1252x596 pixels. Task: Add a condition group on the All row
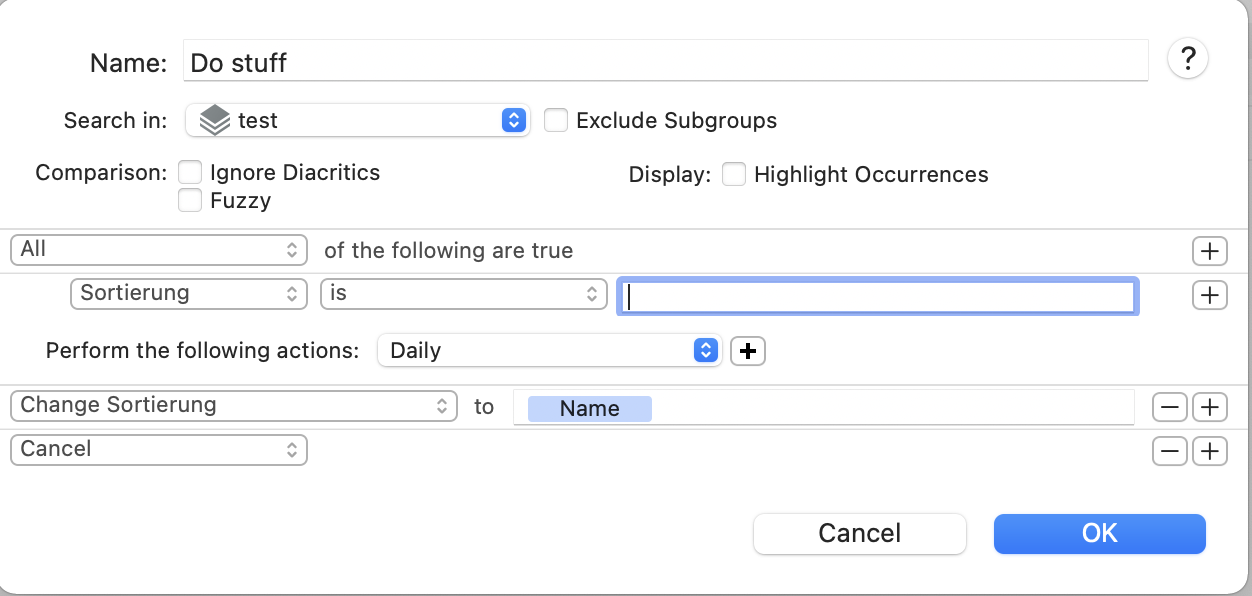[1210, 250]
